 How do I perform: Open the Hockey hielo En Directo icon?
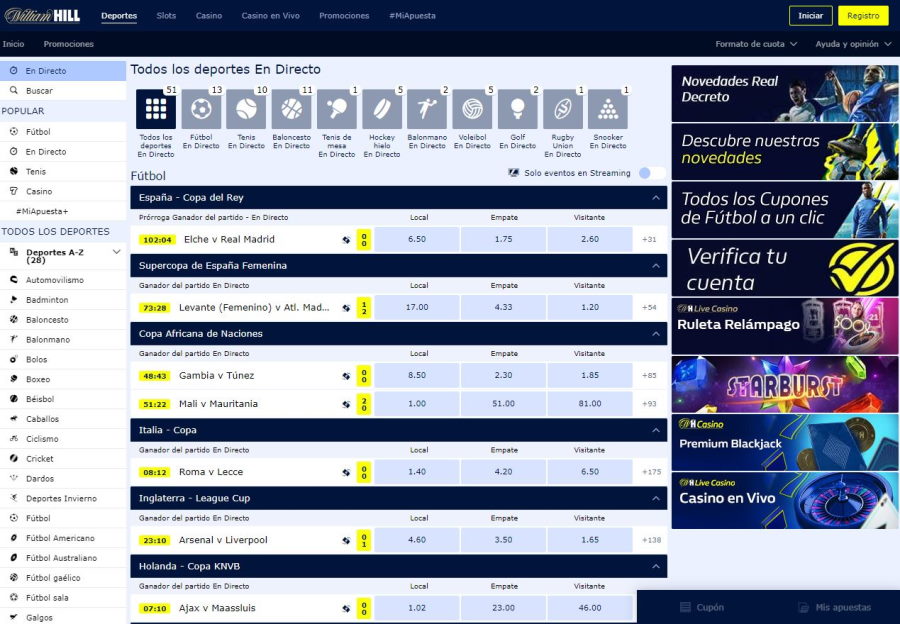382,109
